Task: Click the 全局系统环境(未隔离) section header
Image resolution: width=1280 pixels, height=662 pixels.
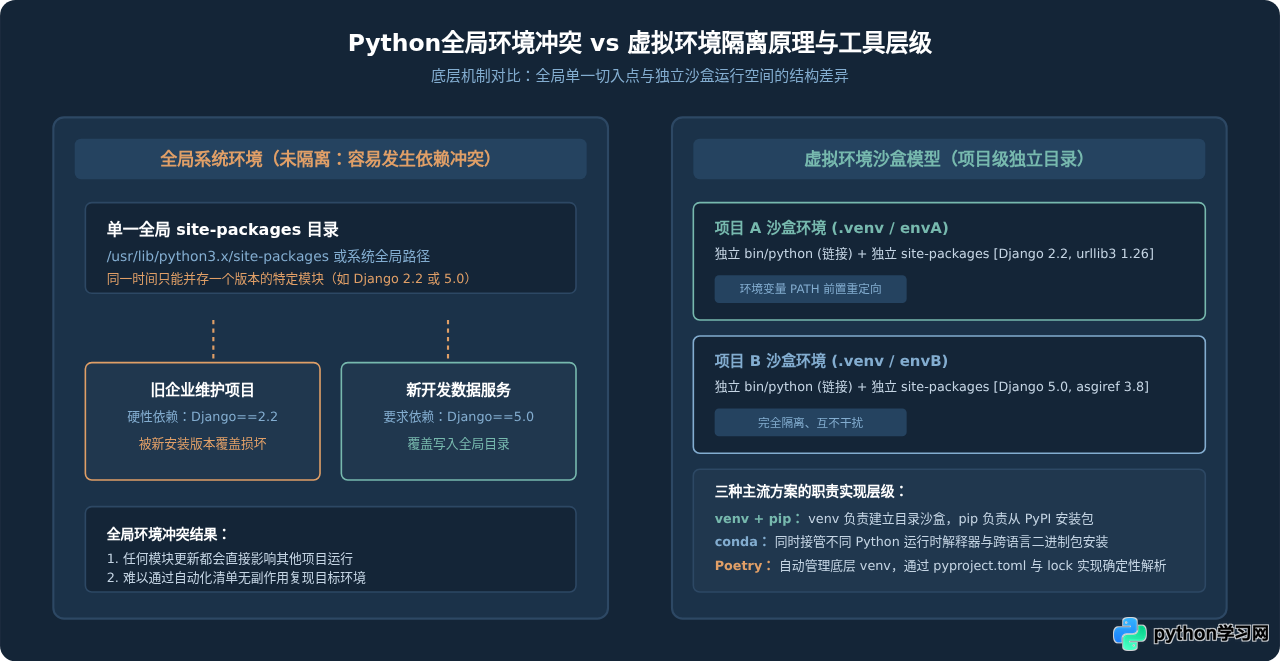Action: 331,159
